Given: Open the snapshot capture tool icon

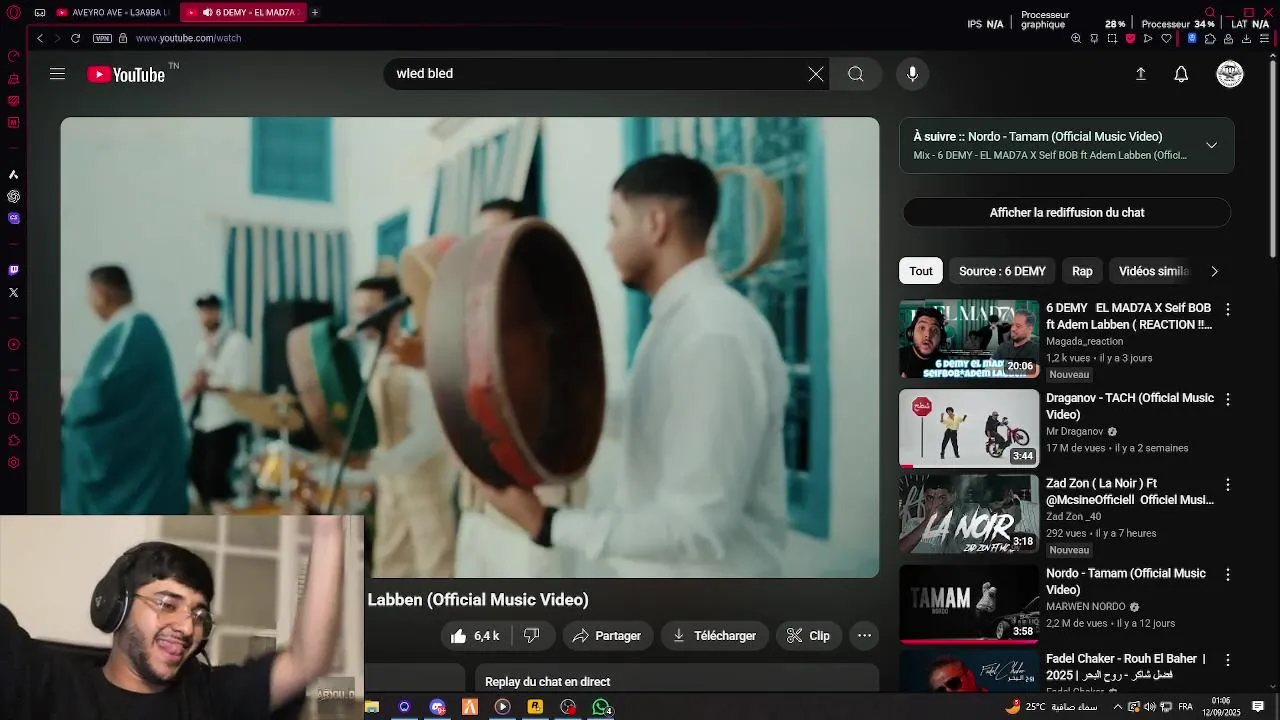Looking at the screenshot, I should tap(1112, 38).
